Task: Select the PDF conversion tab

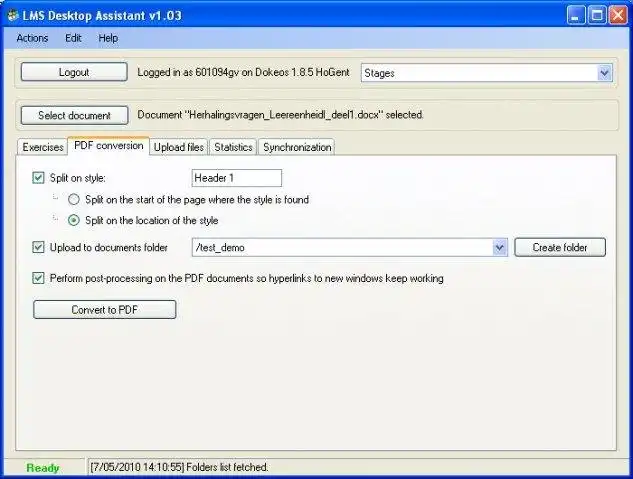Action: pyautogui.click(x=109, y=146)
